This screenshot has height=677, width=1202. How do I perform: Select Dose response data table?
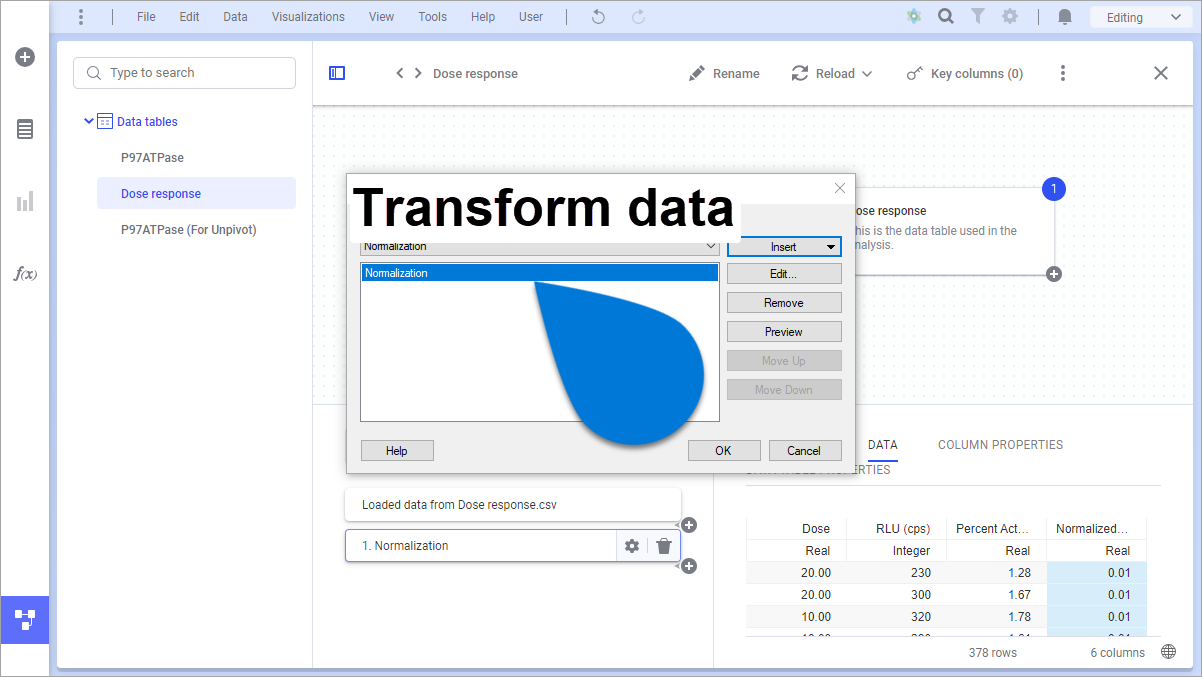(x=196, y=193)
